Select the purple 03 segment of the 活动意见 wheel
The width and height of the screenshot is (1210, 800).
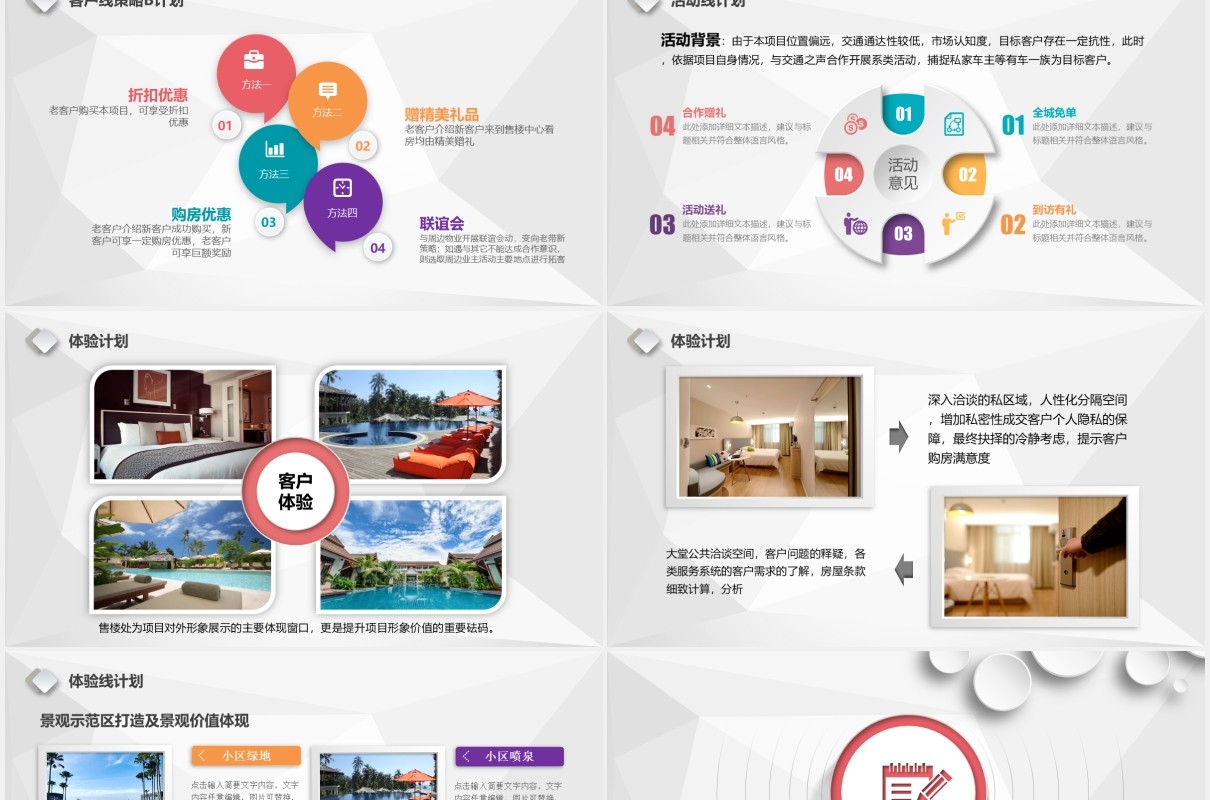[x=903, y=234]
